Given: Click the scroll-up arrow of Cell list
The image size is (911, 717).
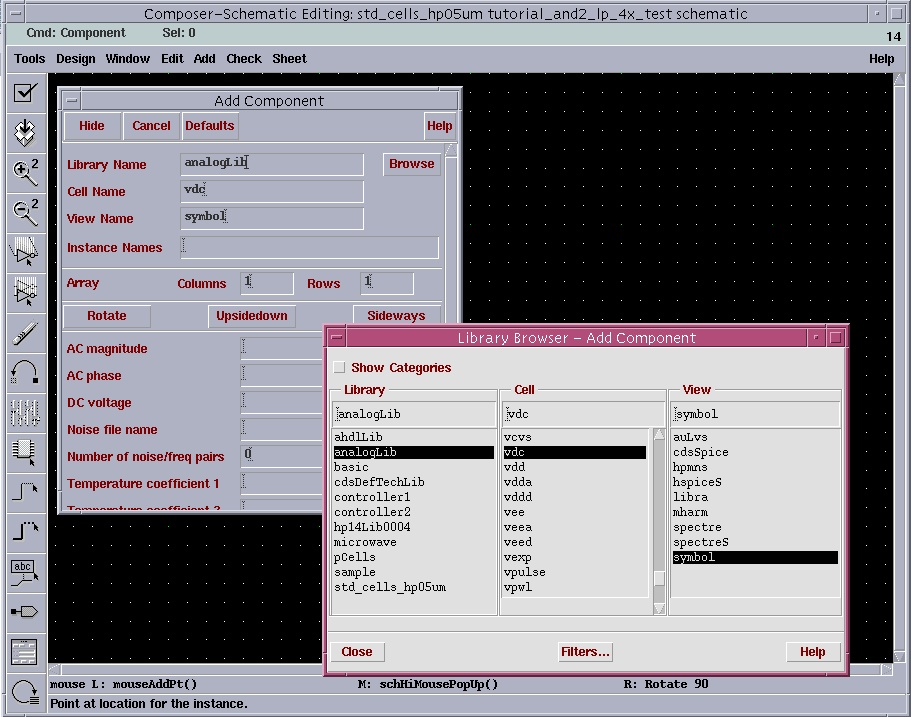Looking at the screenshot, I should (659, 435).
